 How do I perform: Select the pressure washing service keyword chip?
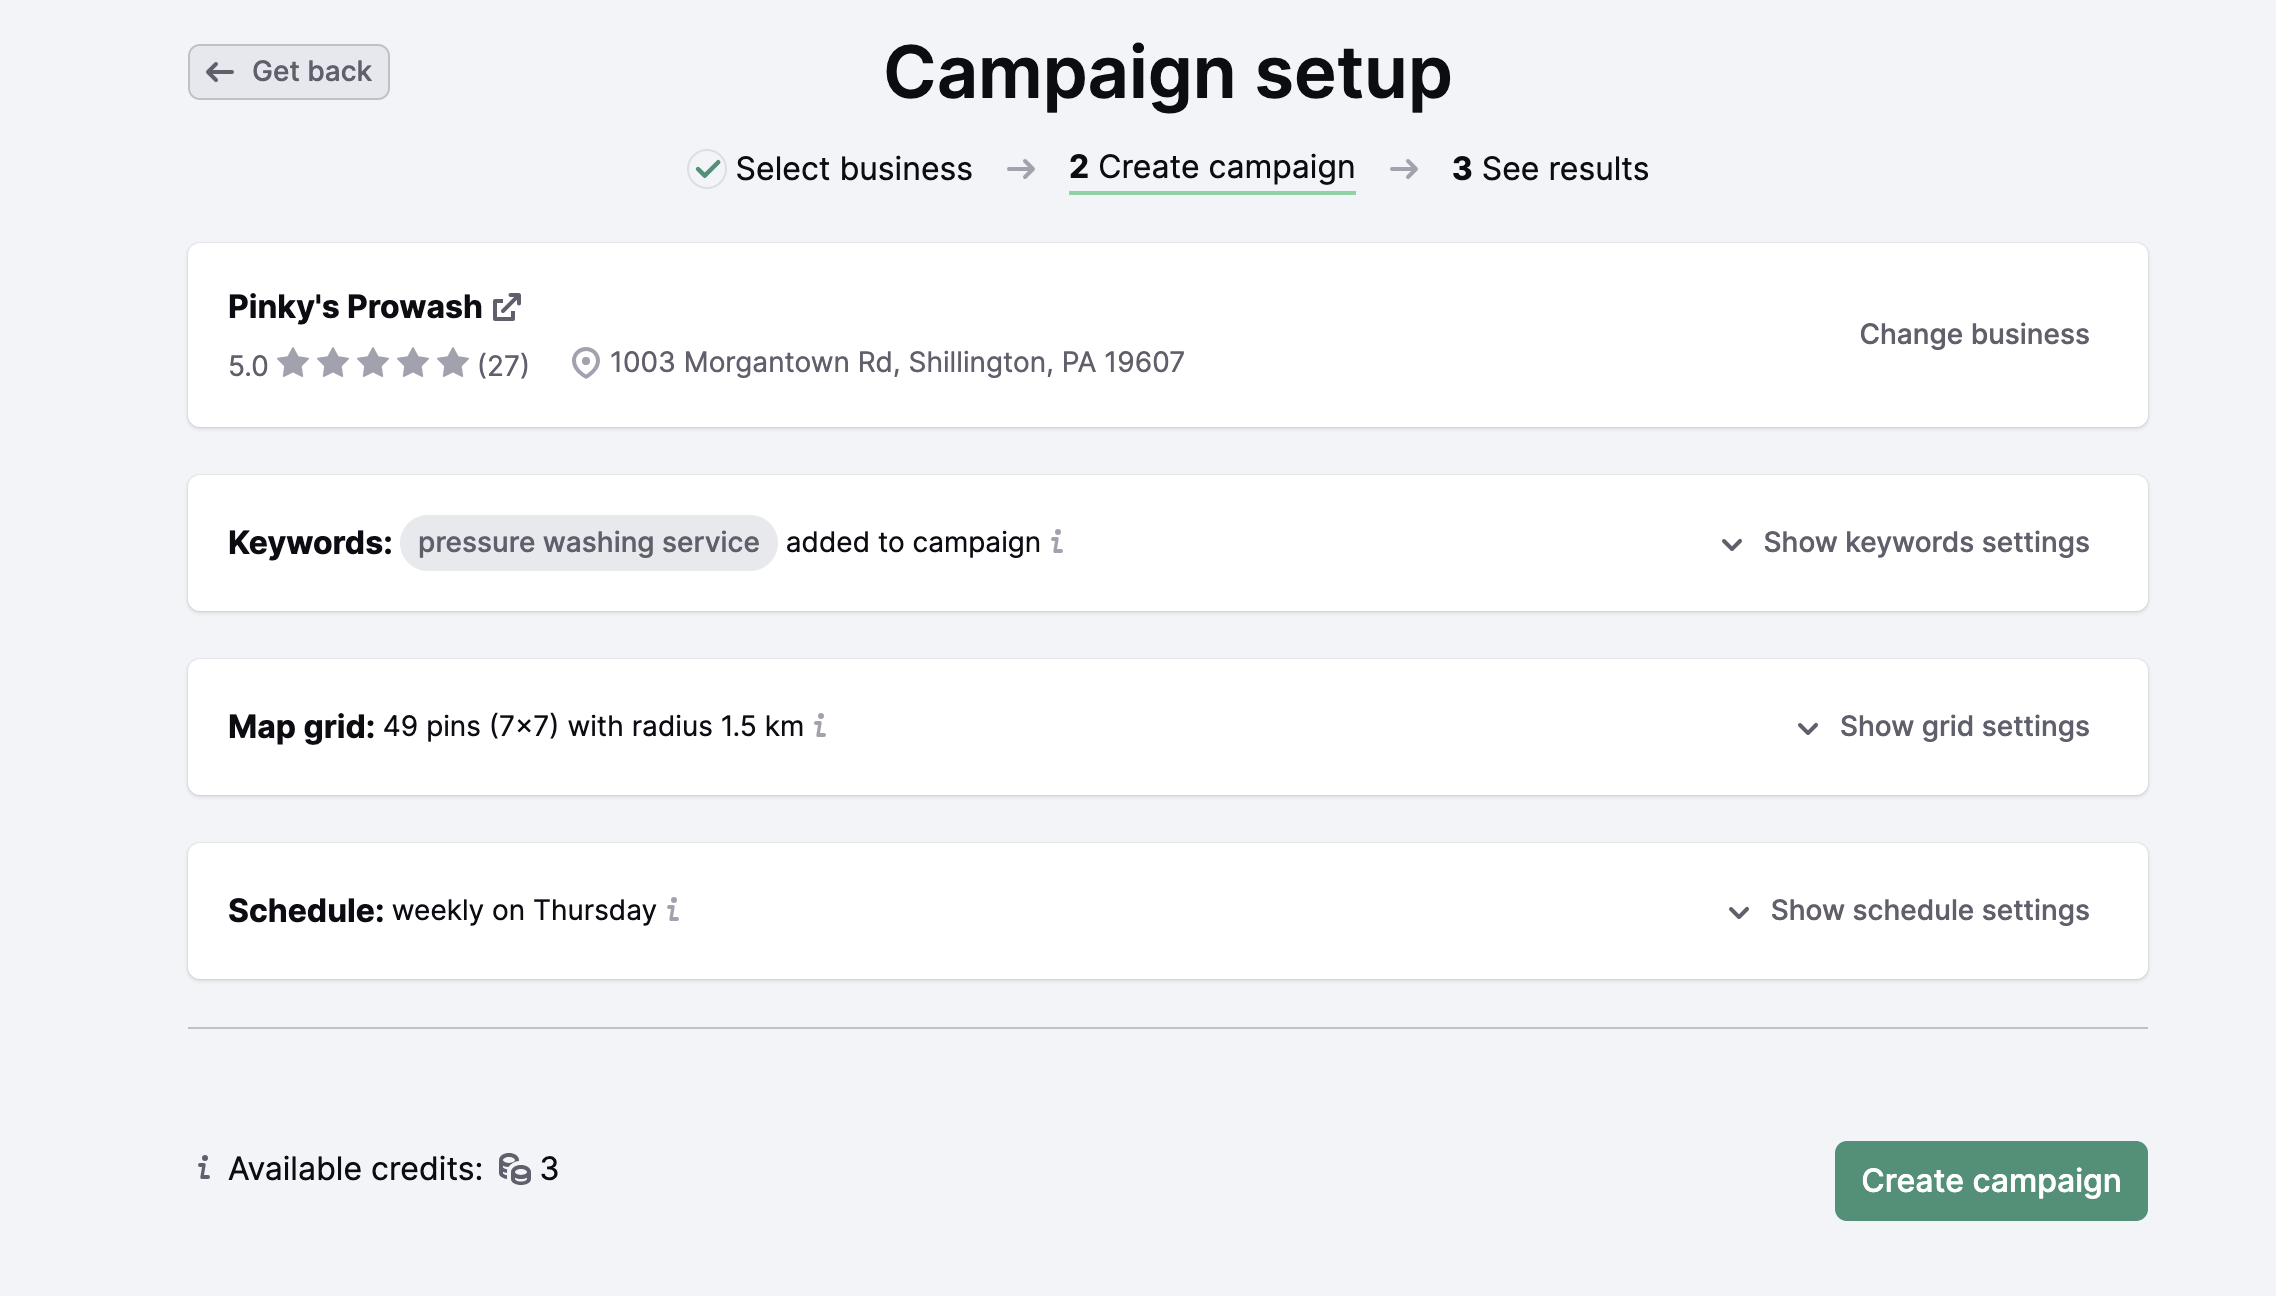click(x=587, y=542)
